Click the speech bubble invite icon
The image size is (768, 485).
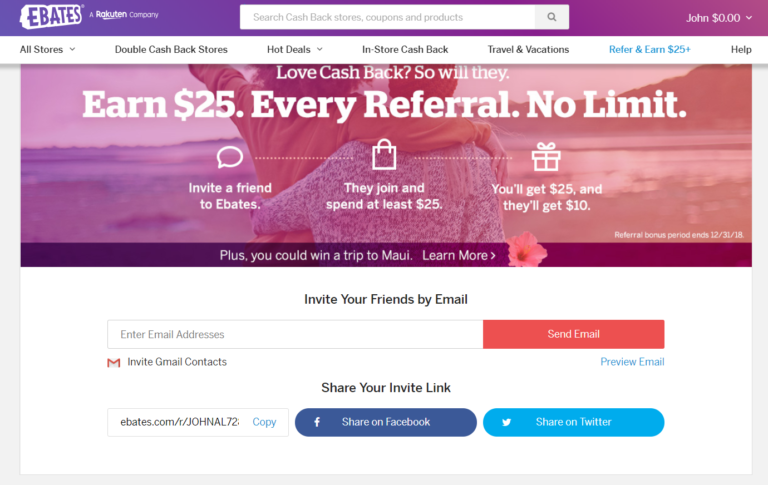tap(230, 157)
